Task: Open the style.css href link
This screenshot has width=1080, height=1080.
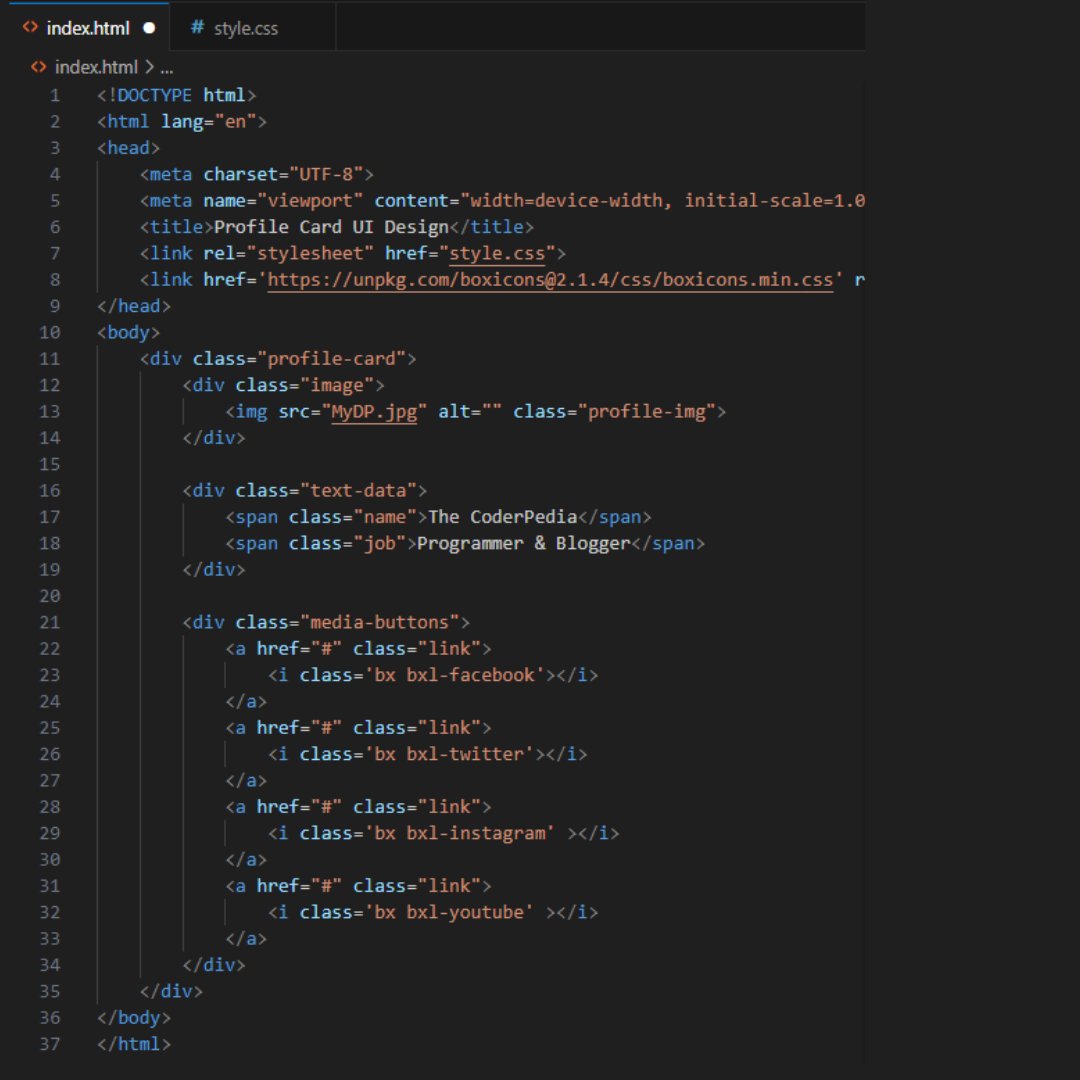Action: click(x=497, y=253)
